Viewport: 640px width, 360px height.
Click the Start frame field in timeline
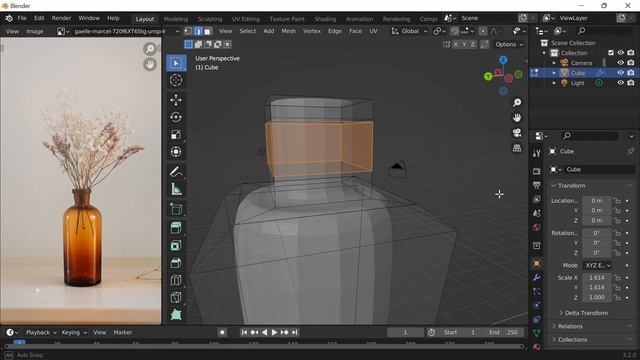click(x=460, y=333)
